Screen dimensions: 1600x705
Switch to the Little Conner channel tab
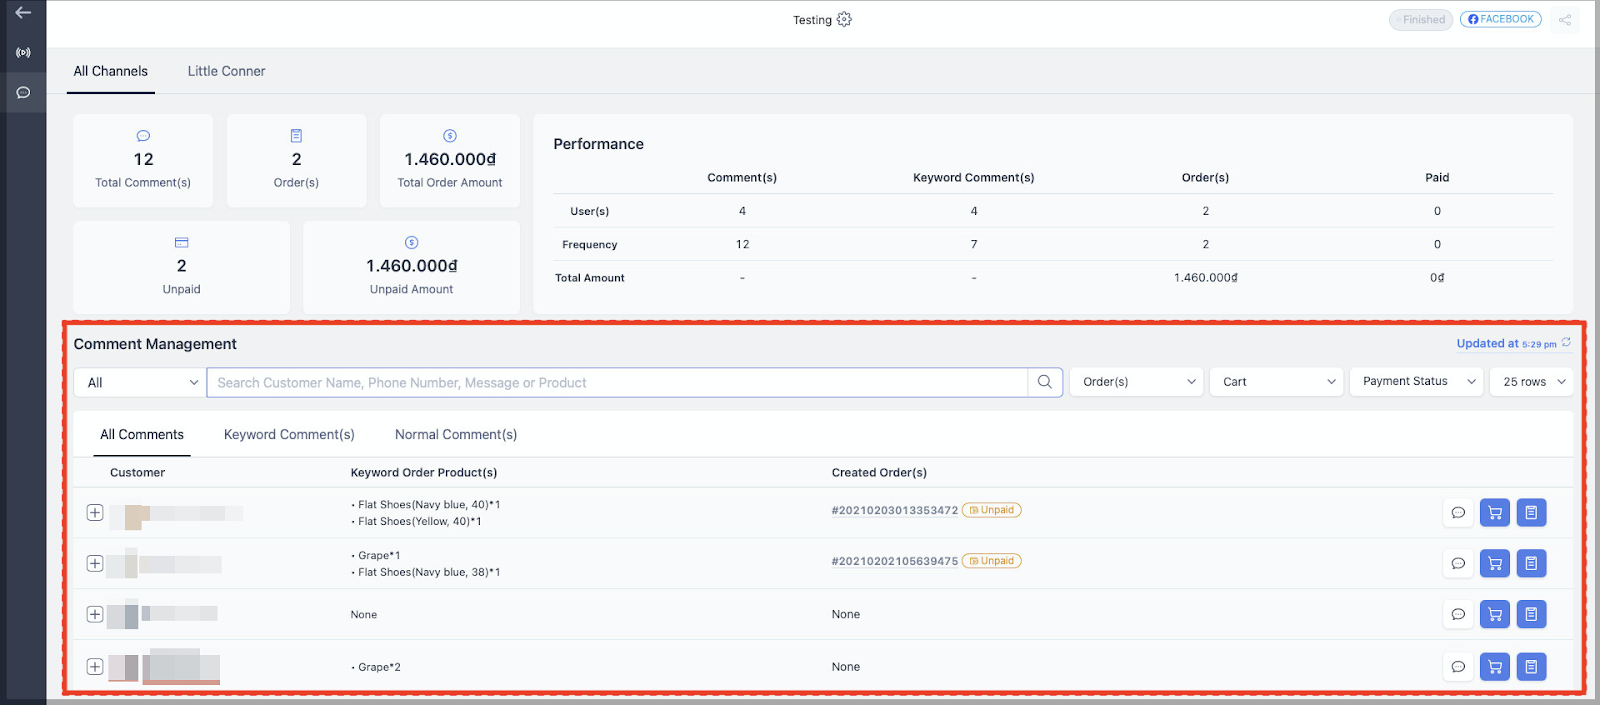[x=226, y=71]
